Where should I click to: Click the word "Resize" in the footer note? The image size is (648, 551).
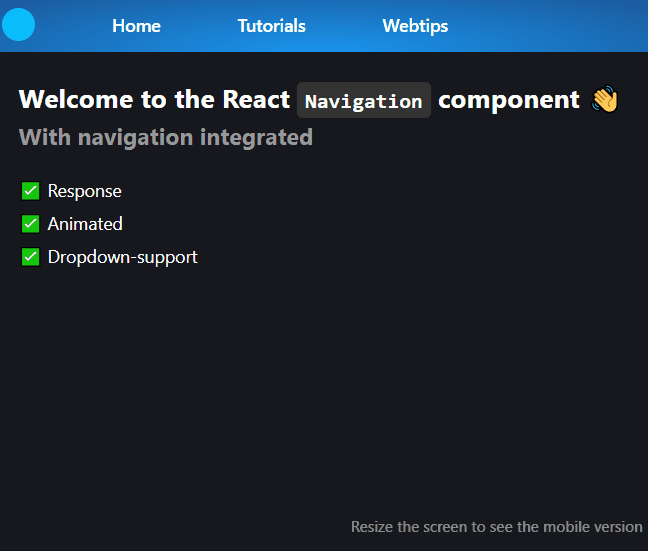[371, 526]
